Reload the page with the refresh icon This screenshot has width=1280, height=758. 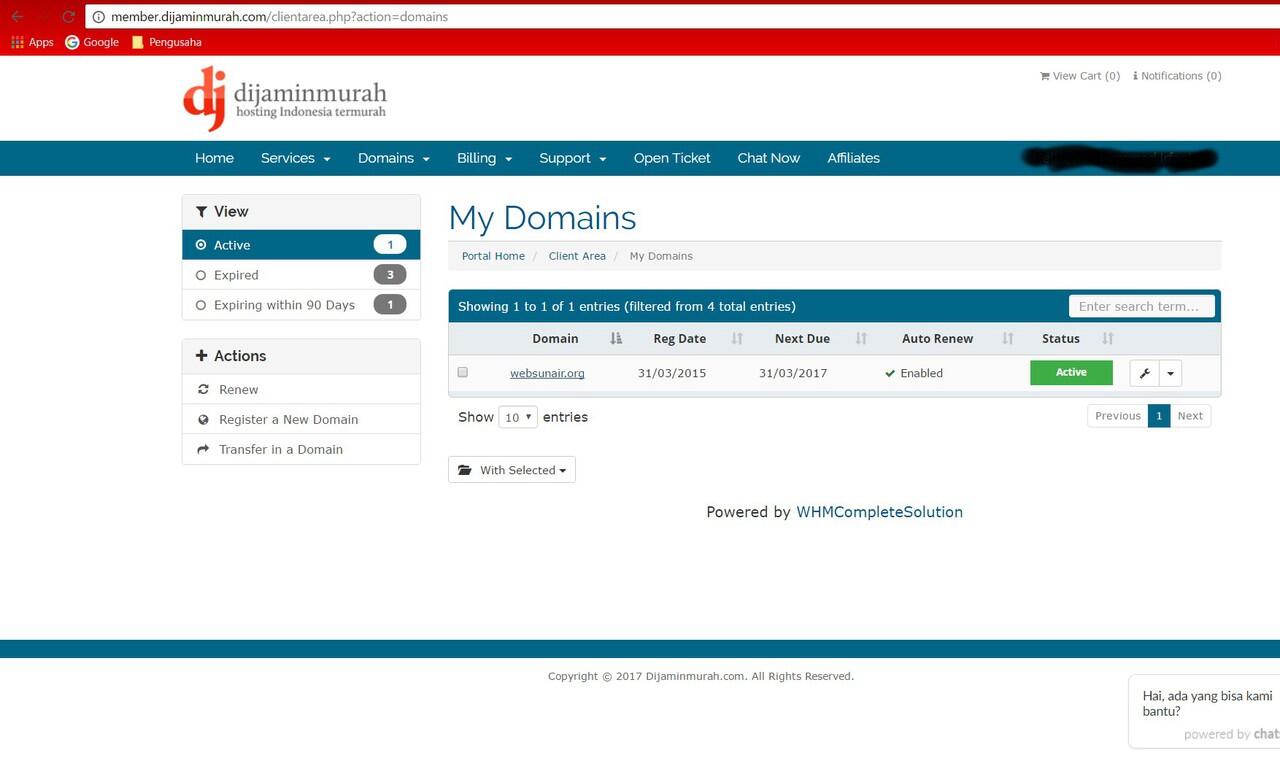click(68, 16)
